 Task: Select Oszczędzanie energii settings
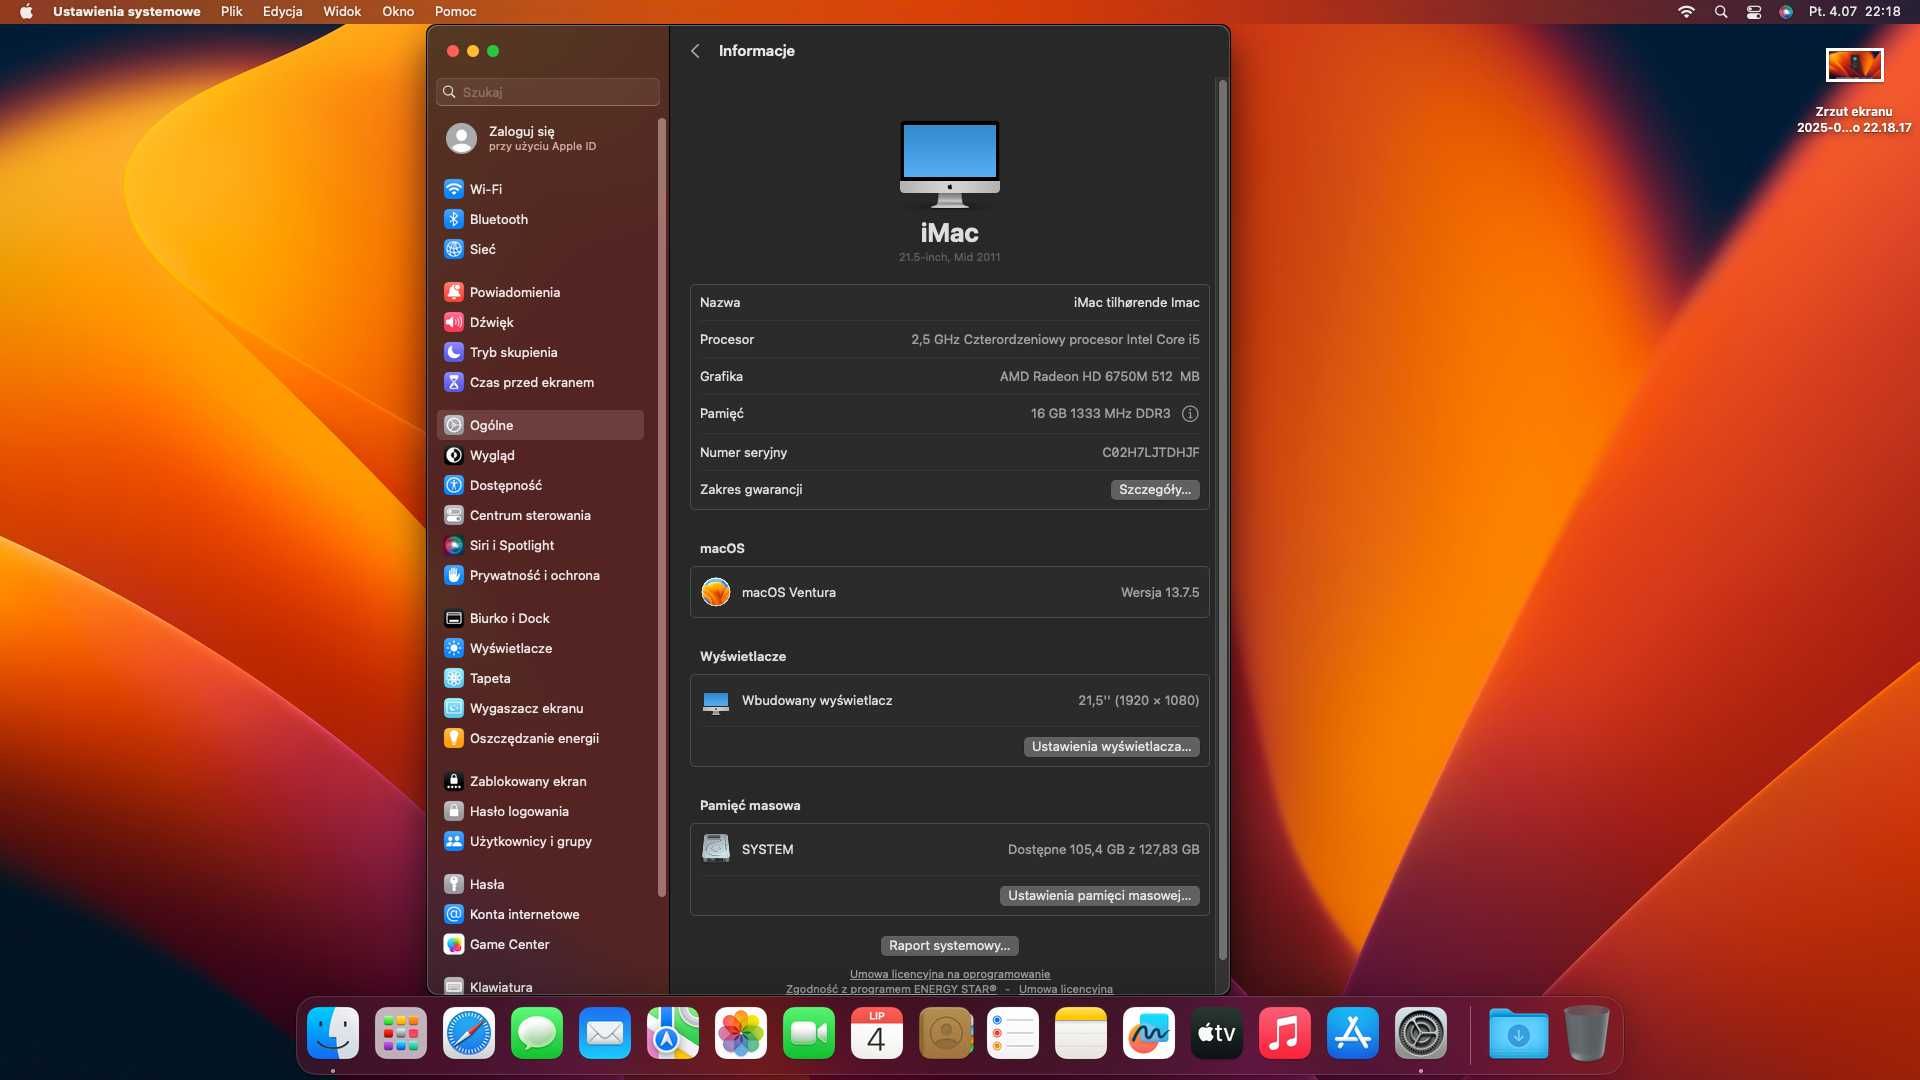(540, 738)
